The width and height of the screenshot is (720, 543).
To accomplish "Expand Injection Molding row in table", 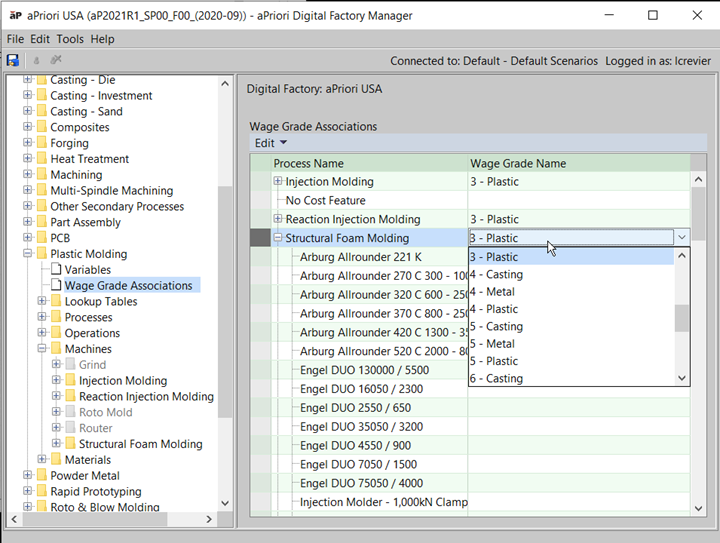I will click(x=277, y=181).
